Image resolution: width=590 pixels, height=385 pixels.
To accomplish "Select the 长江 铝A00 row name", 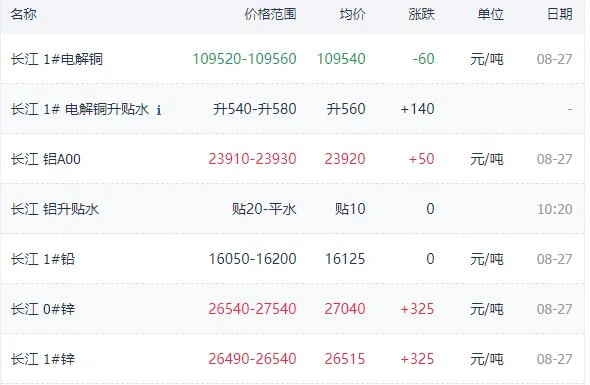I will [46, 159].
